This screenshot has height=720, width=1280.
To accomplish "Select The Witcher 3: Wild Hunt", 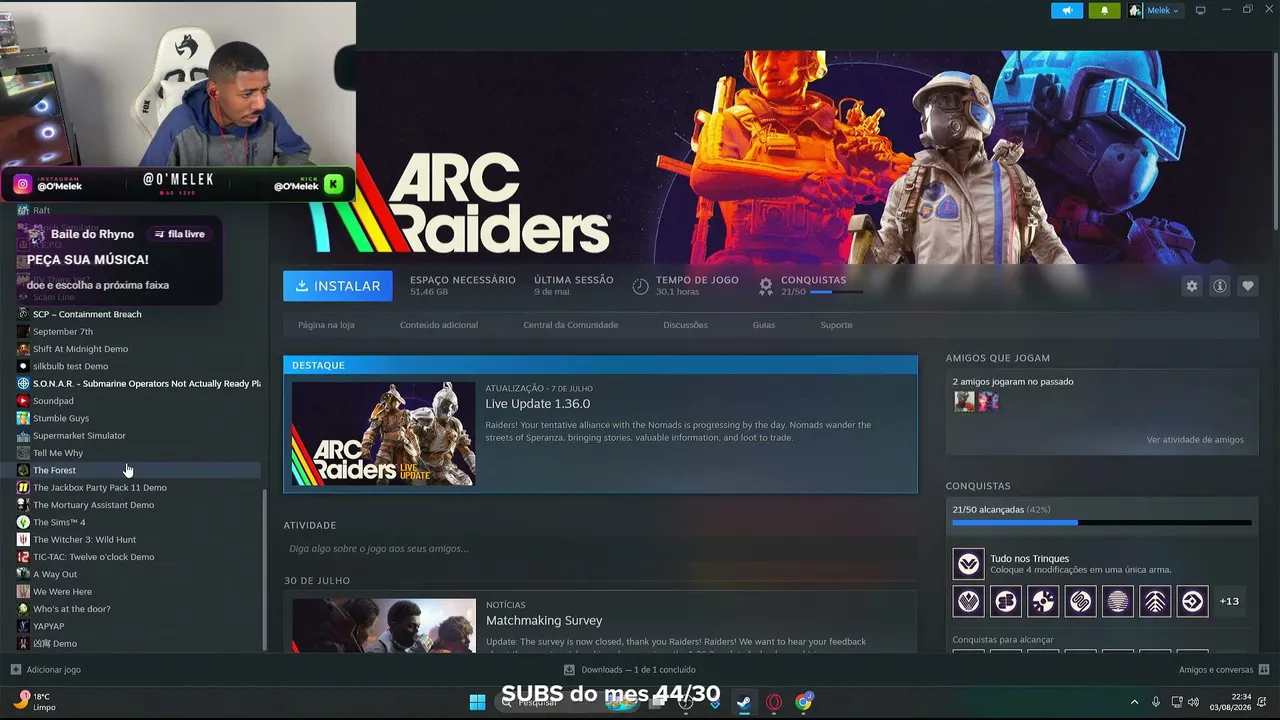I will 84,540.
